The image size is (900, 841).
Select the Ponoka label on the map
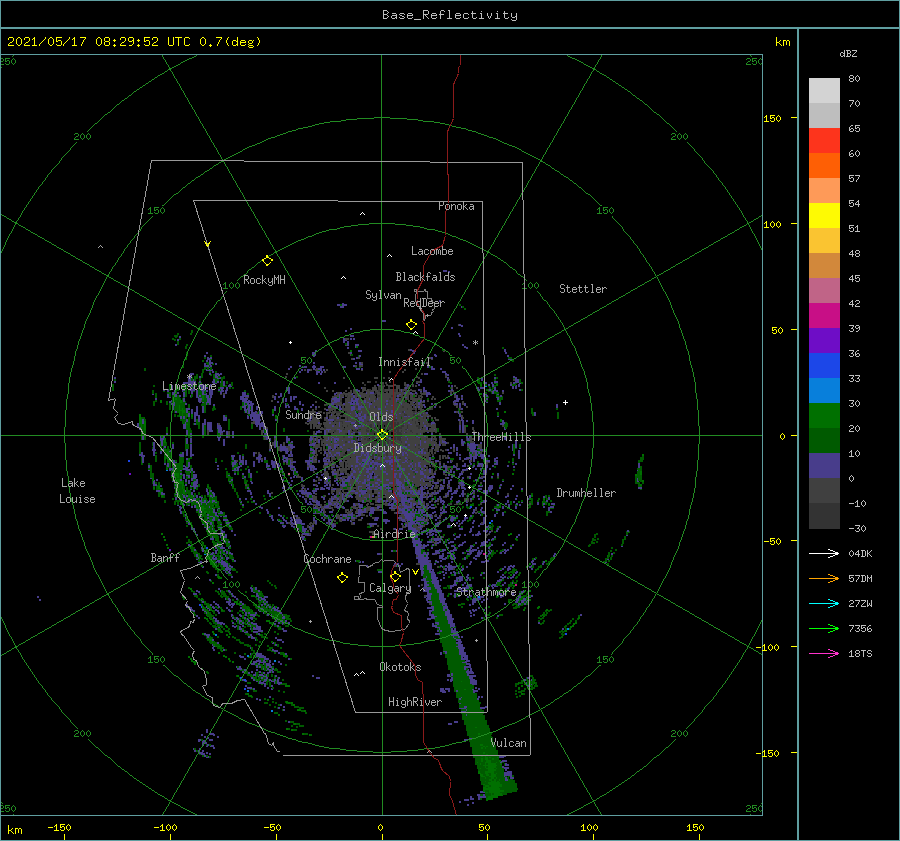[x=456, y=206]
